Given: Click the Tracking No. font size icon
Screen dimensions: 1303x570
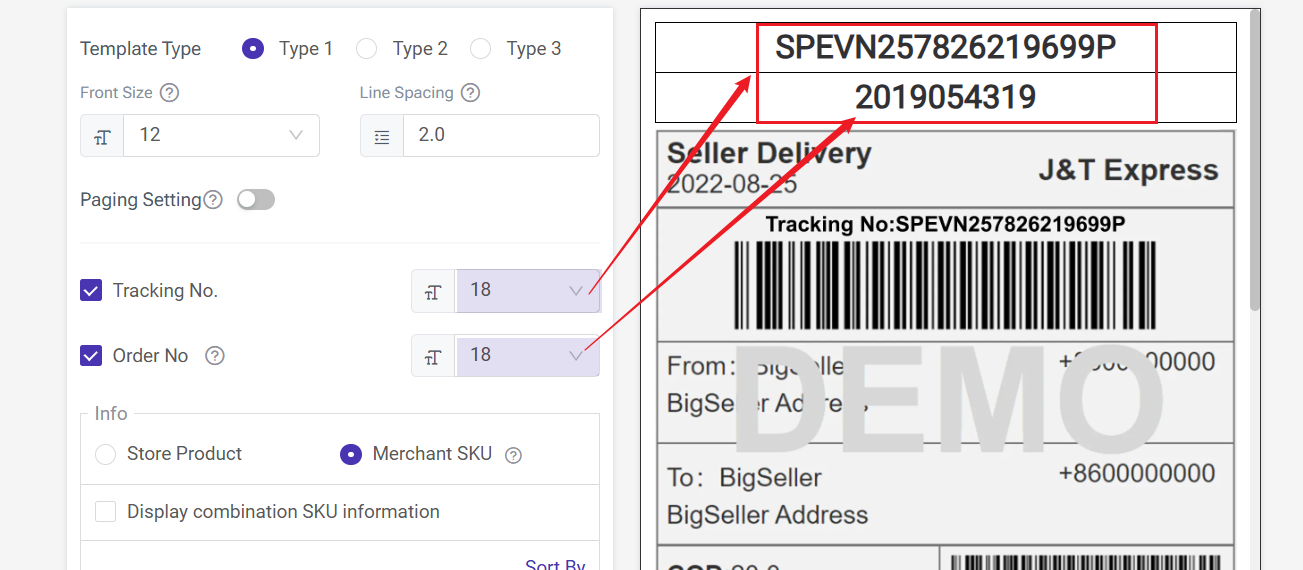Looking at the screenshot, I should coord(433,291).
